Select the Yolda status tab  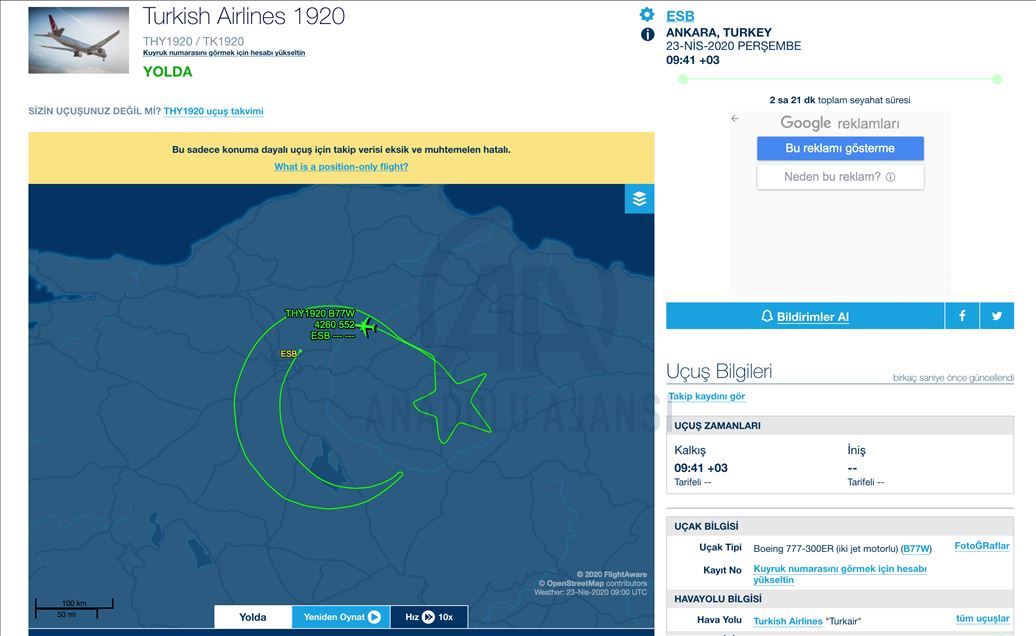tap(253, 617)
